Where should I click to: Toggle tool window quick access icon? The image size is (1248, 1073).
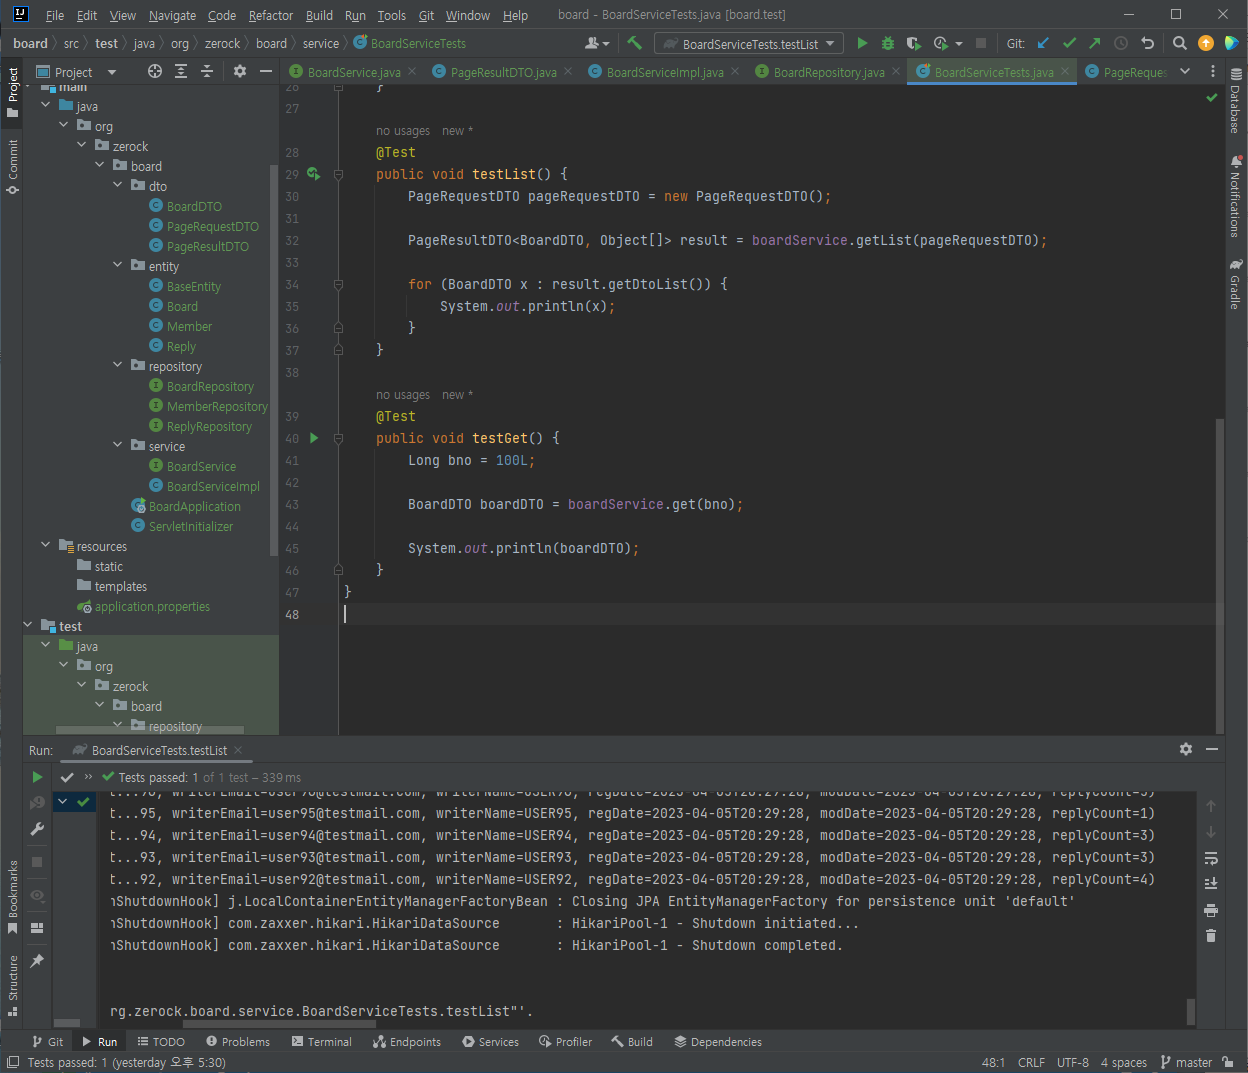(x=12, y=1061)
